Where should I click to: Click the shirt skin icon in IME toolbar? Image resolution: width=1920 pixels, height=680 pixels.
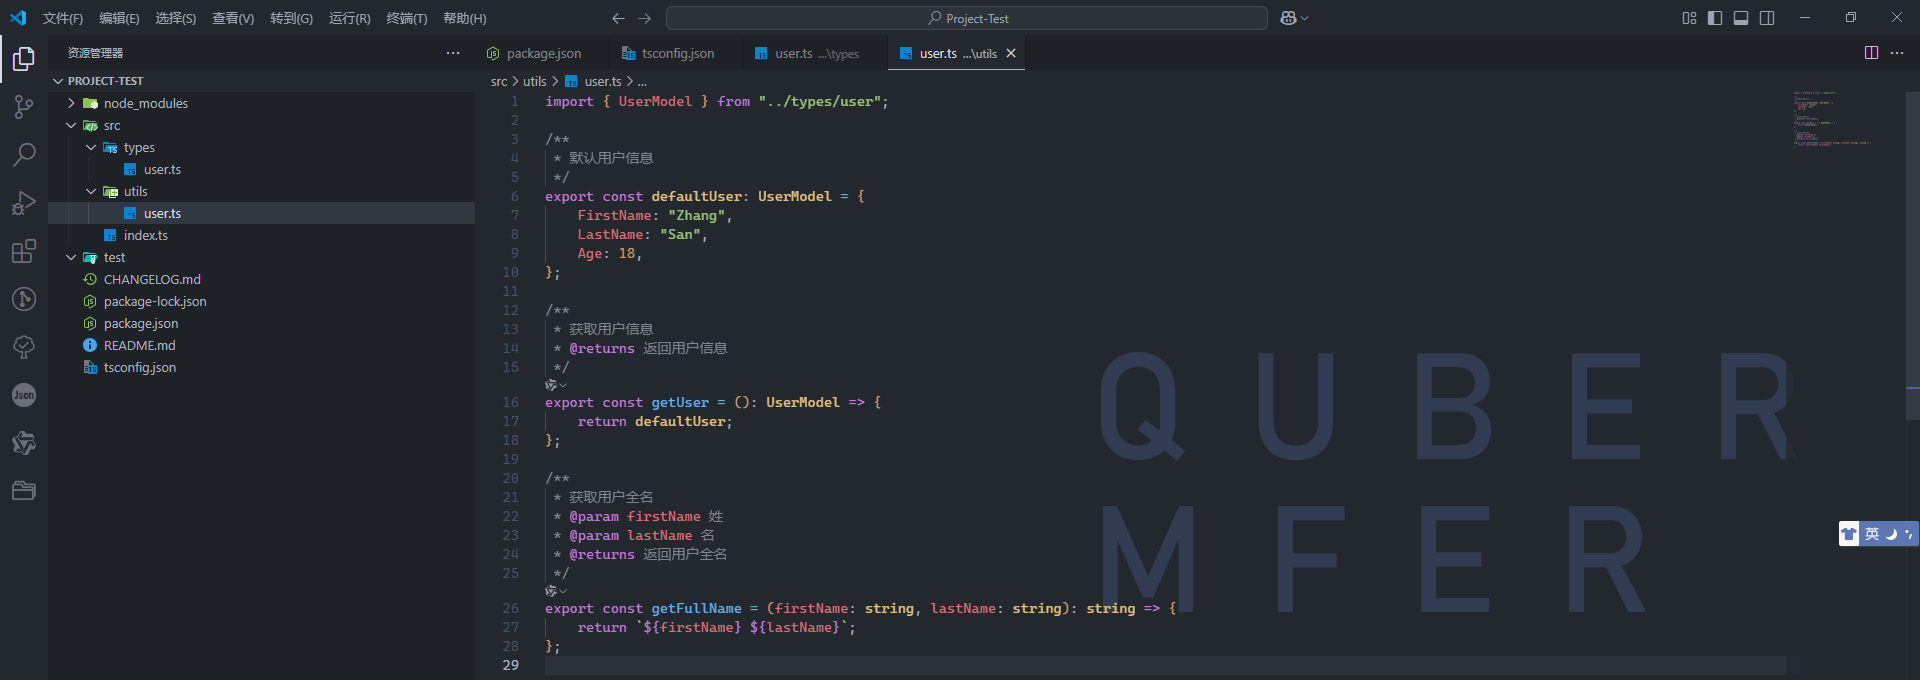(x=1849, y=534)
